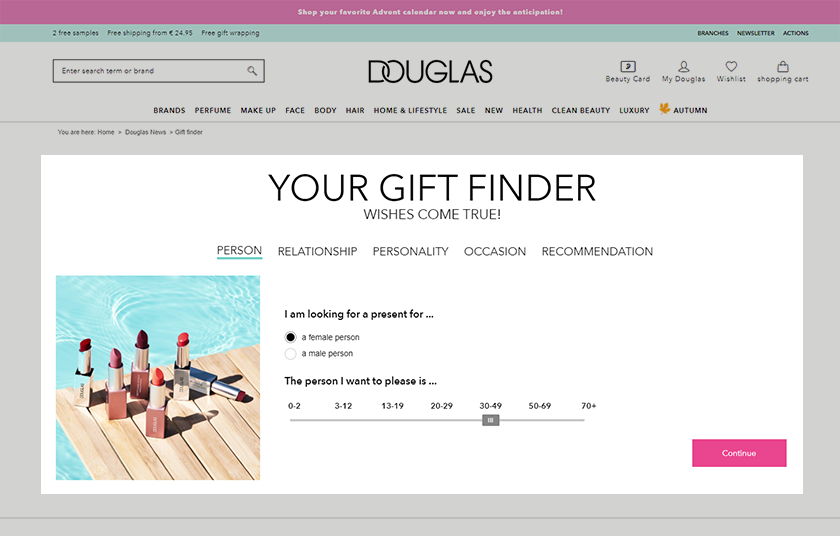Viewport: 840px width, 536px height.
Task: Open the Sale menu
Action: coord(466,110)
